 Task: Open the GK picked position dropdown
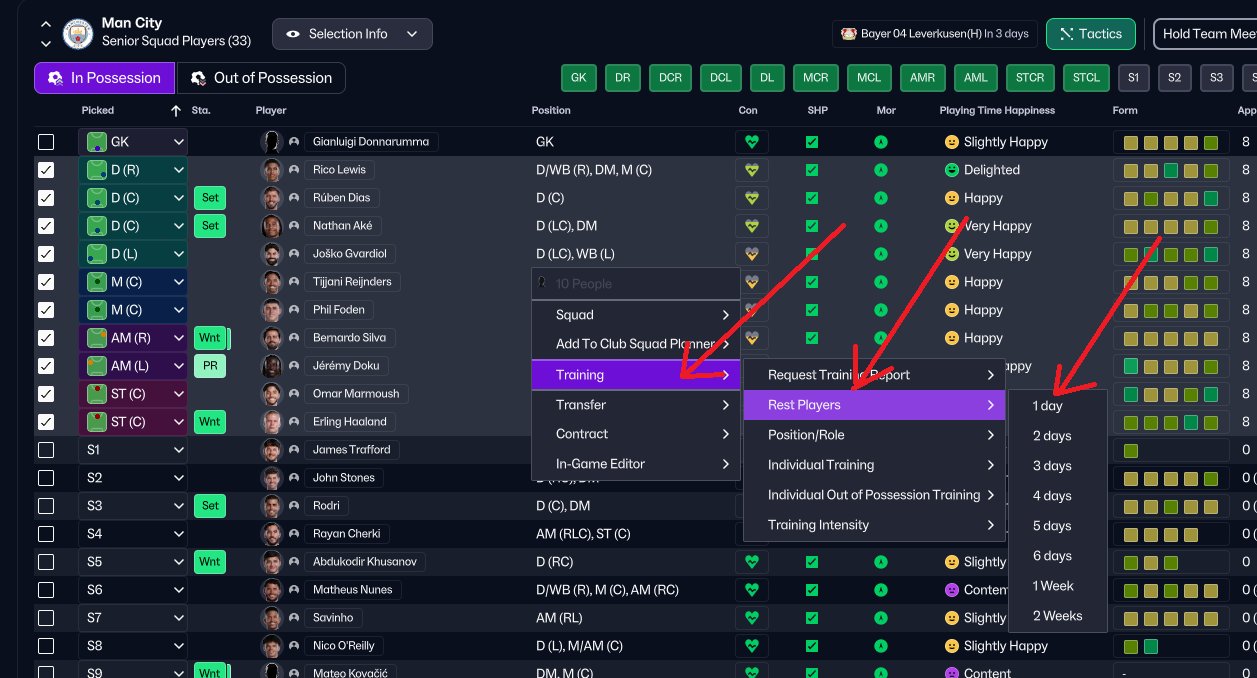click(x=133, y=142)
